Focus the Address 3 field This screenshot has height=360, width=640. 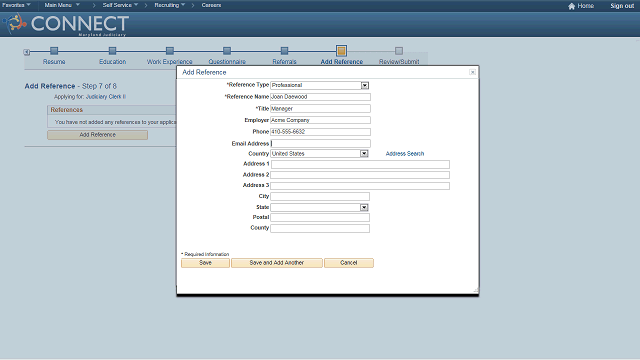click(360, 186)
